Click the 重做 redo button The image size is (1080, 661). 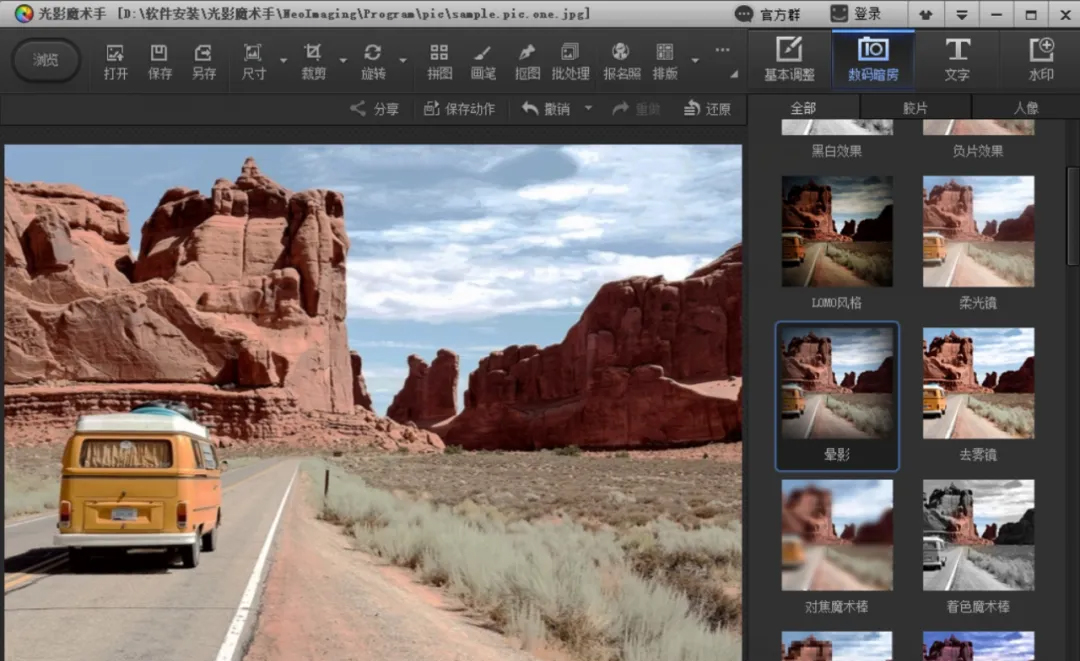coord(636,109)
